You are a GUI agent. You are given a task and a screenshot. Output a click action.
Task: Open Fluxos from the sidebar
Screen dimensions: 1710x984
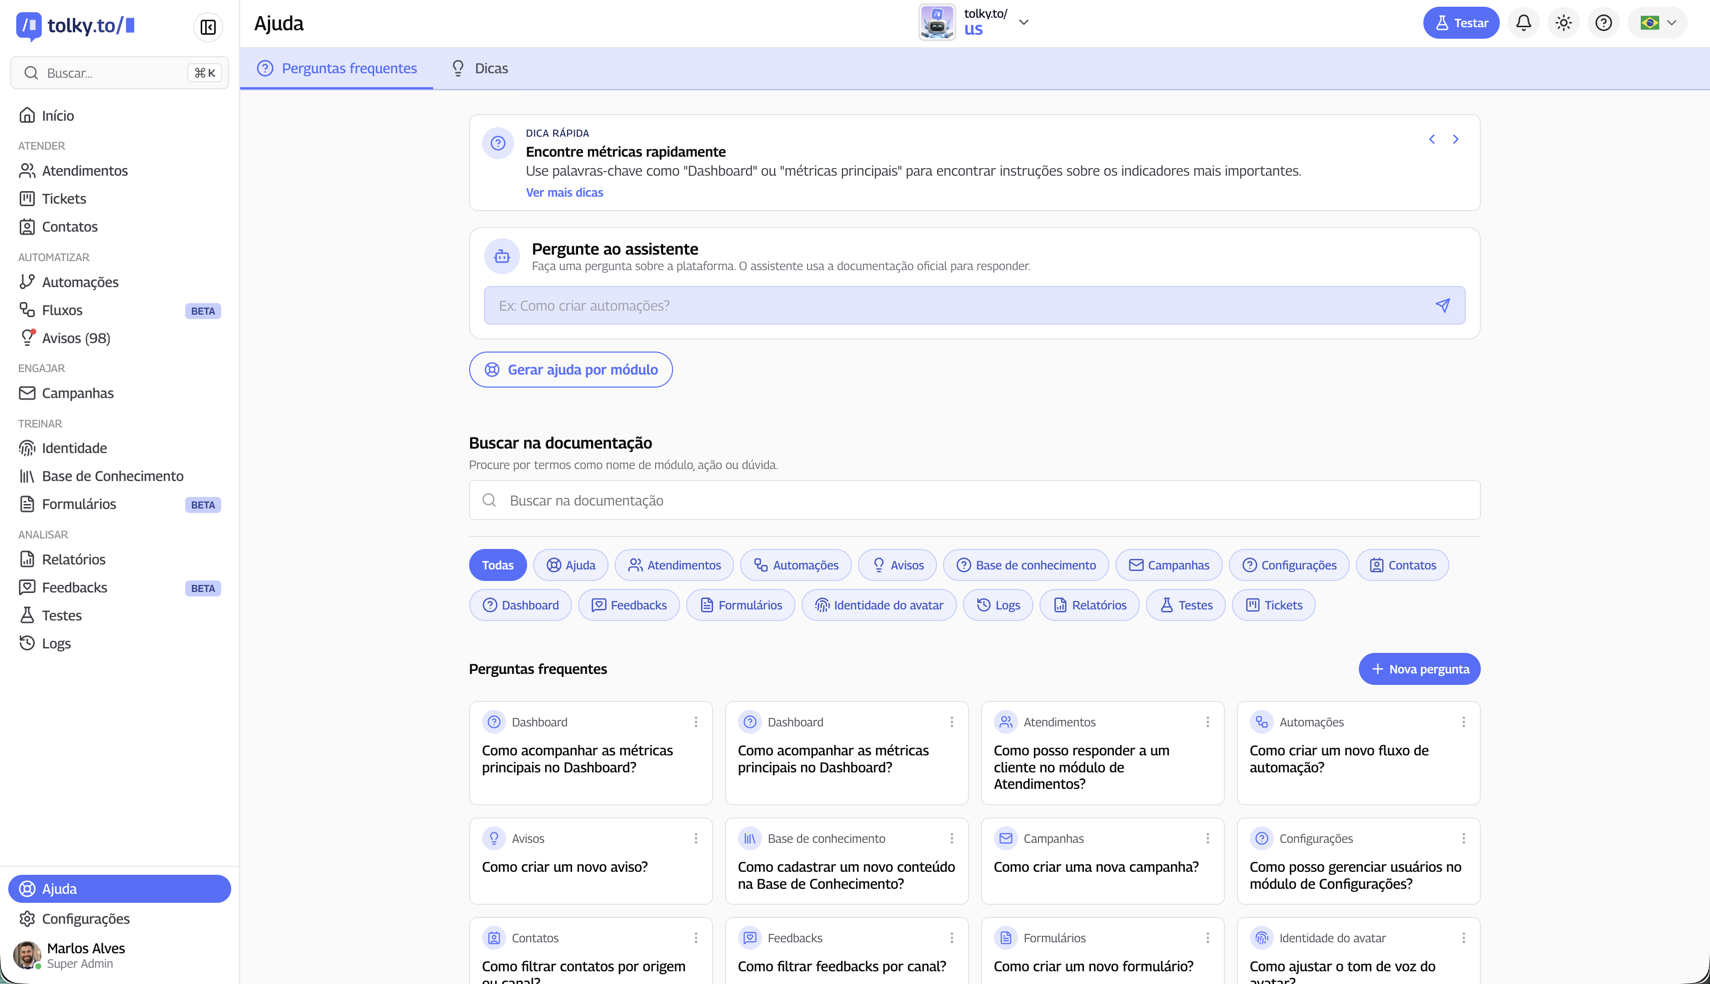(28, 310)
